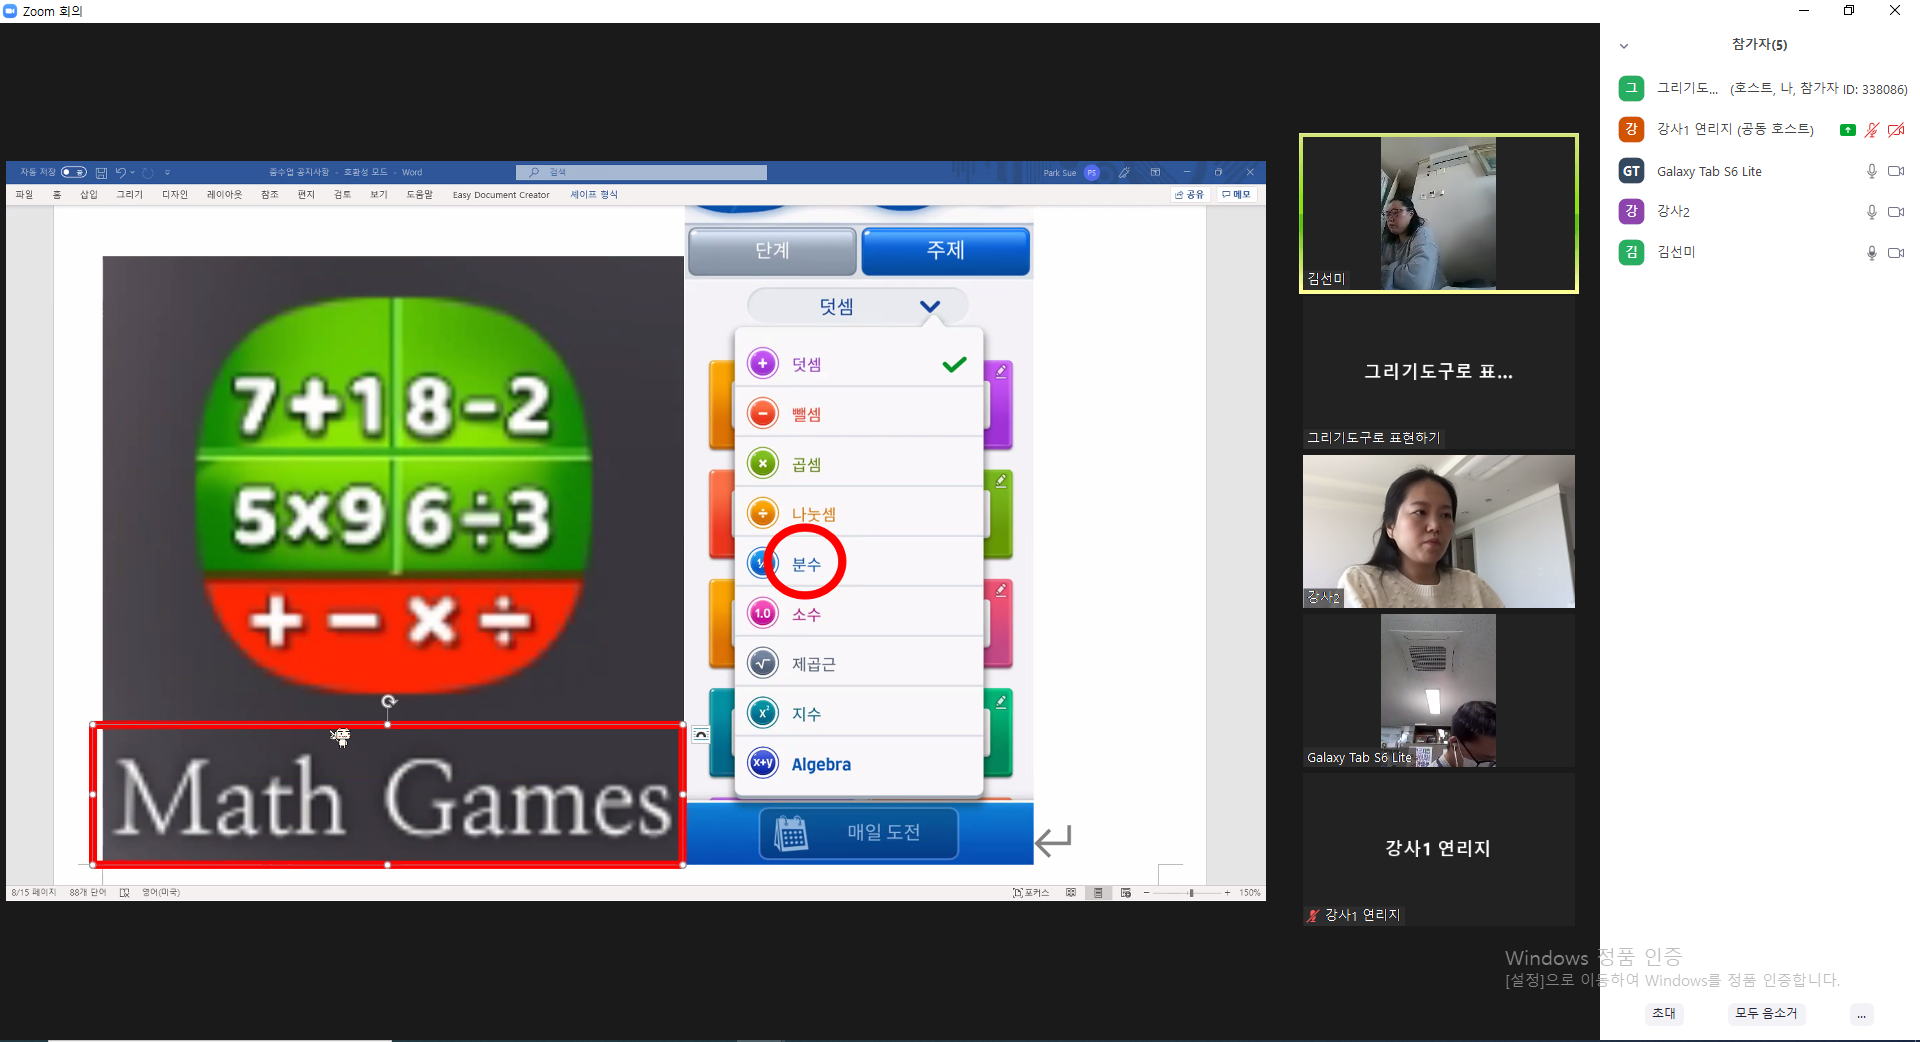Viewport: 1920px width, 1042px height.
Task: Switch to web layout view icon in status bar
Action: [1126, 893]
